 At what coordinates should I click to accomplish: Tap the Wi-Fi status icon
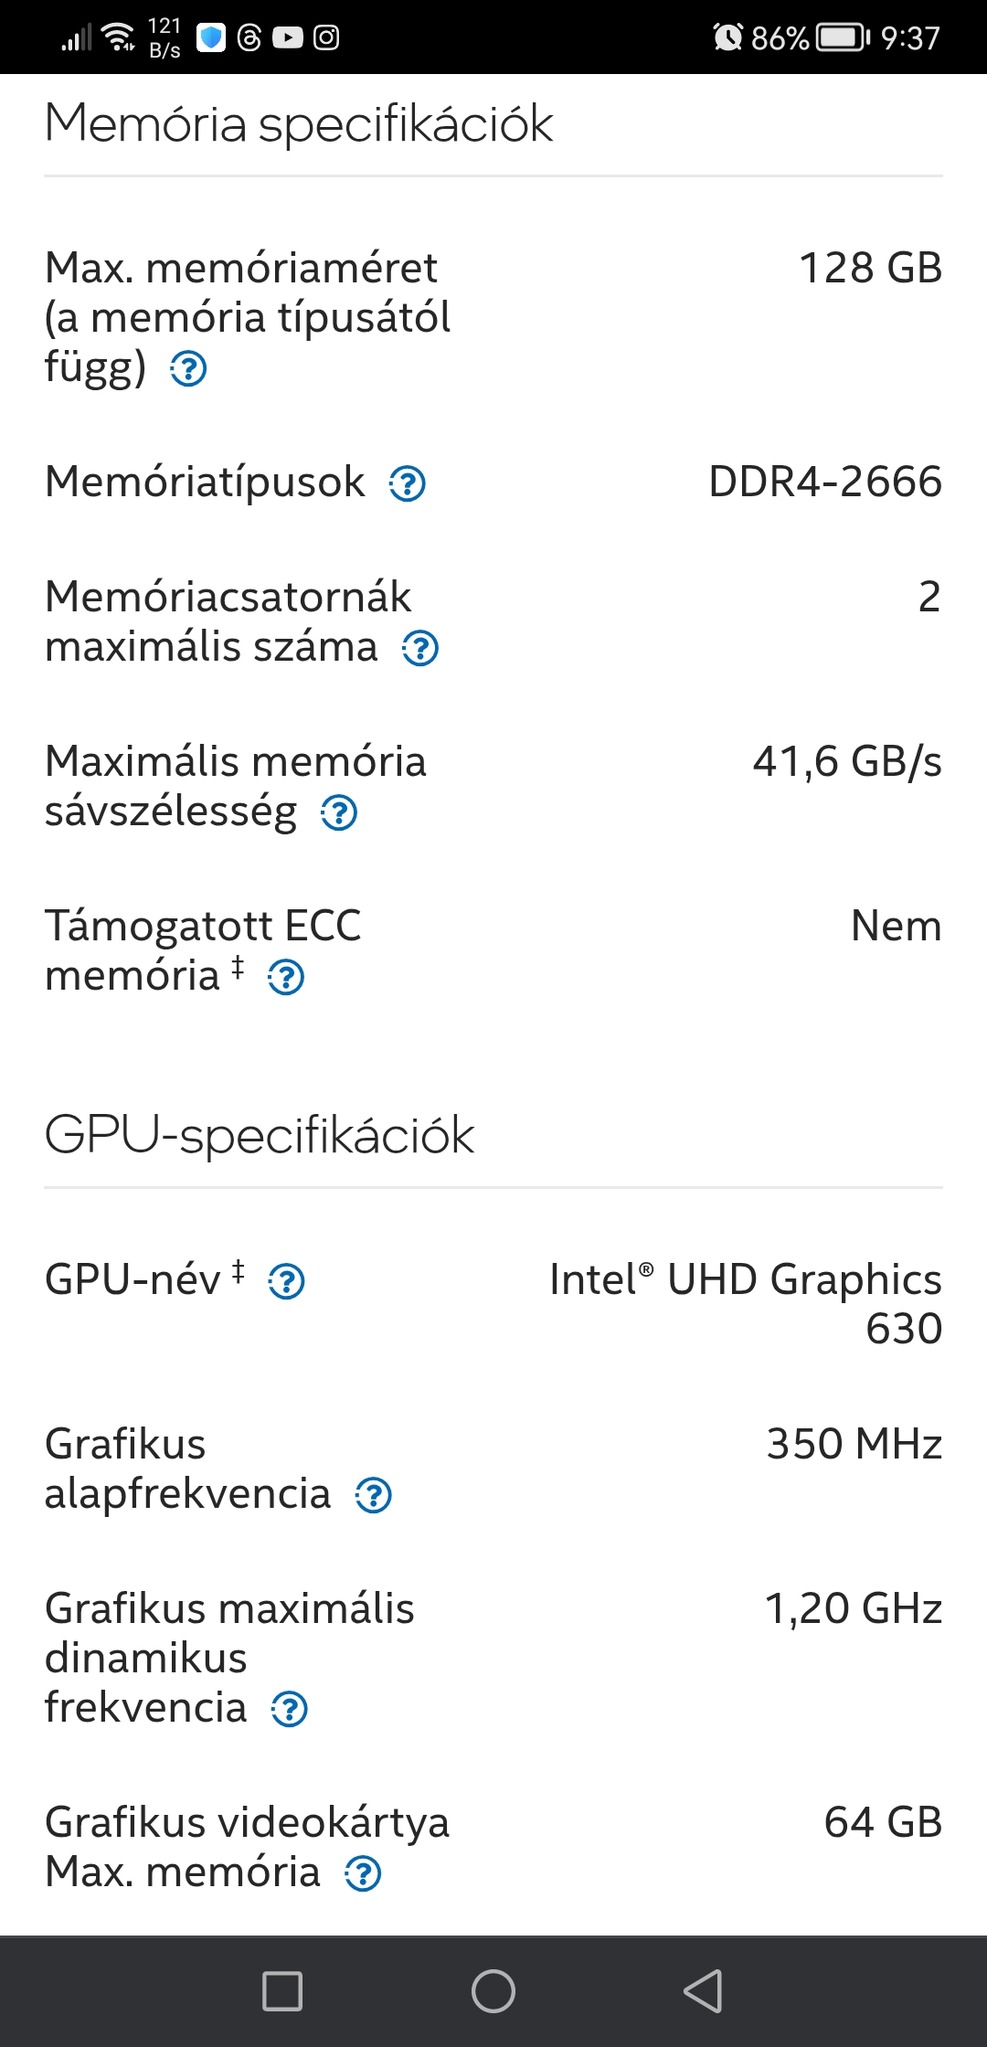click(120, 38)
